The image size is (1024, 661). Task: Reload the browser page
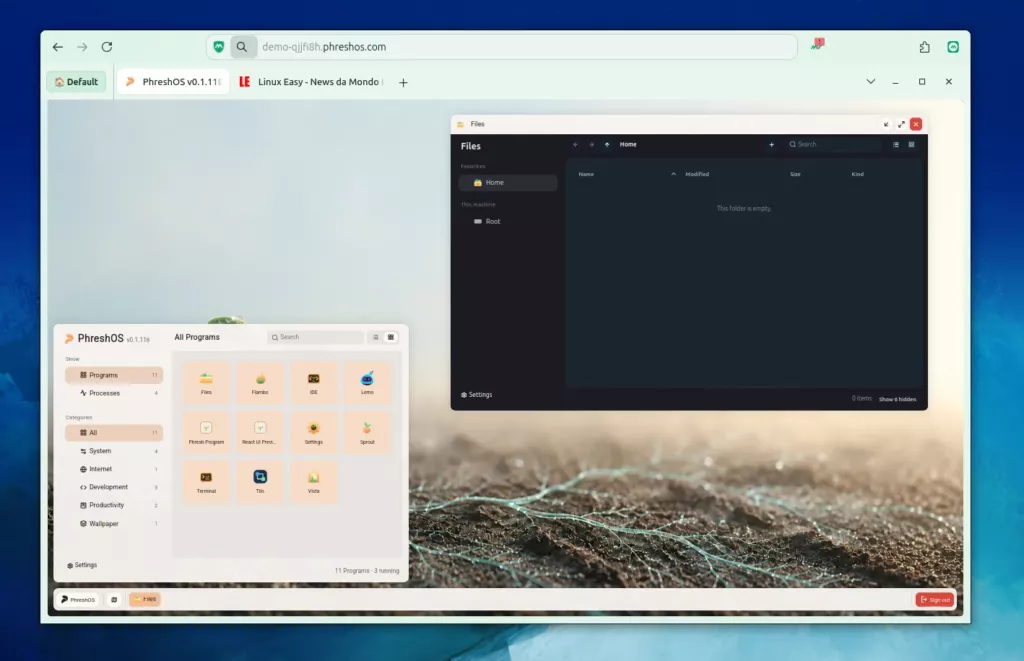click(107, 47)
